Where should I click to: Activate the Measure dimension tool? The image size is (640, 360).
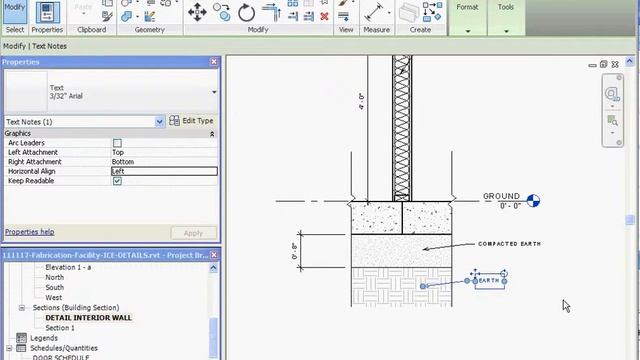point(373,12)
